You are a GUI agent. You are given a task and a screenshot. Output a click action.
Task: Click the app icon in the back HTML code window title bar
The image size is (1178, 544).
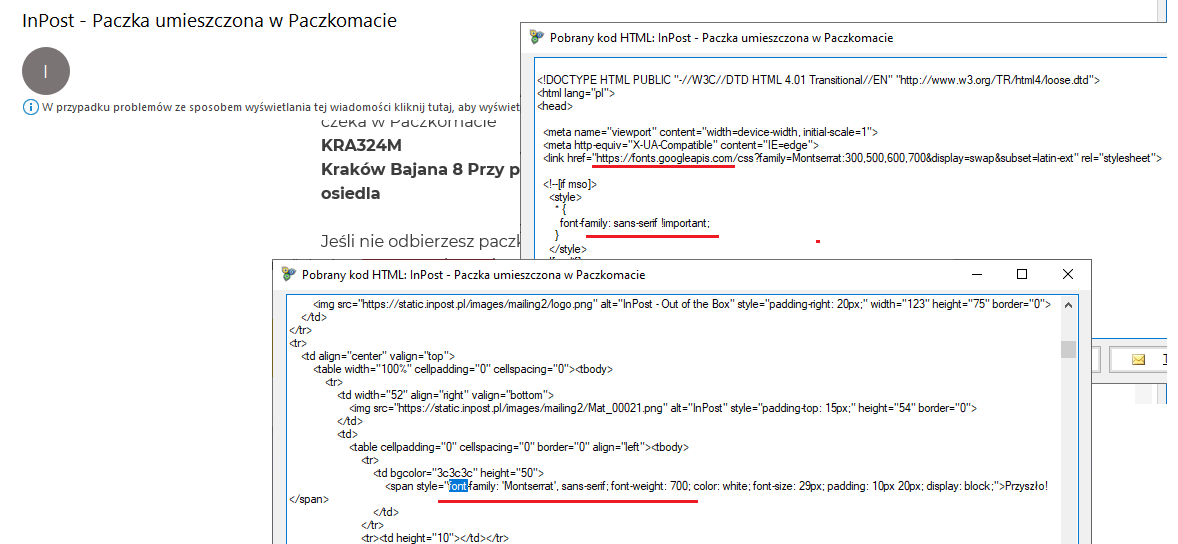click(536, 37)
